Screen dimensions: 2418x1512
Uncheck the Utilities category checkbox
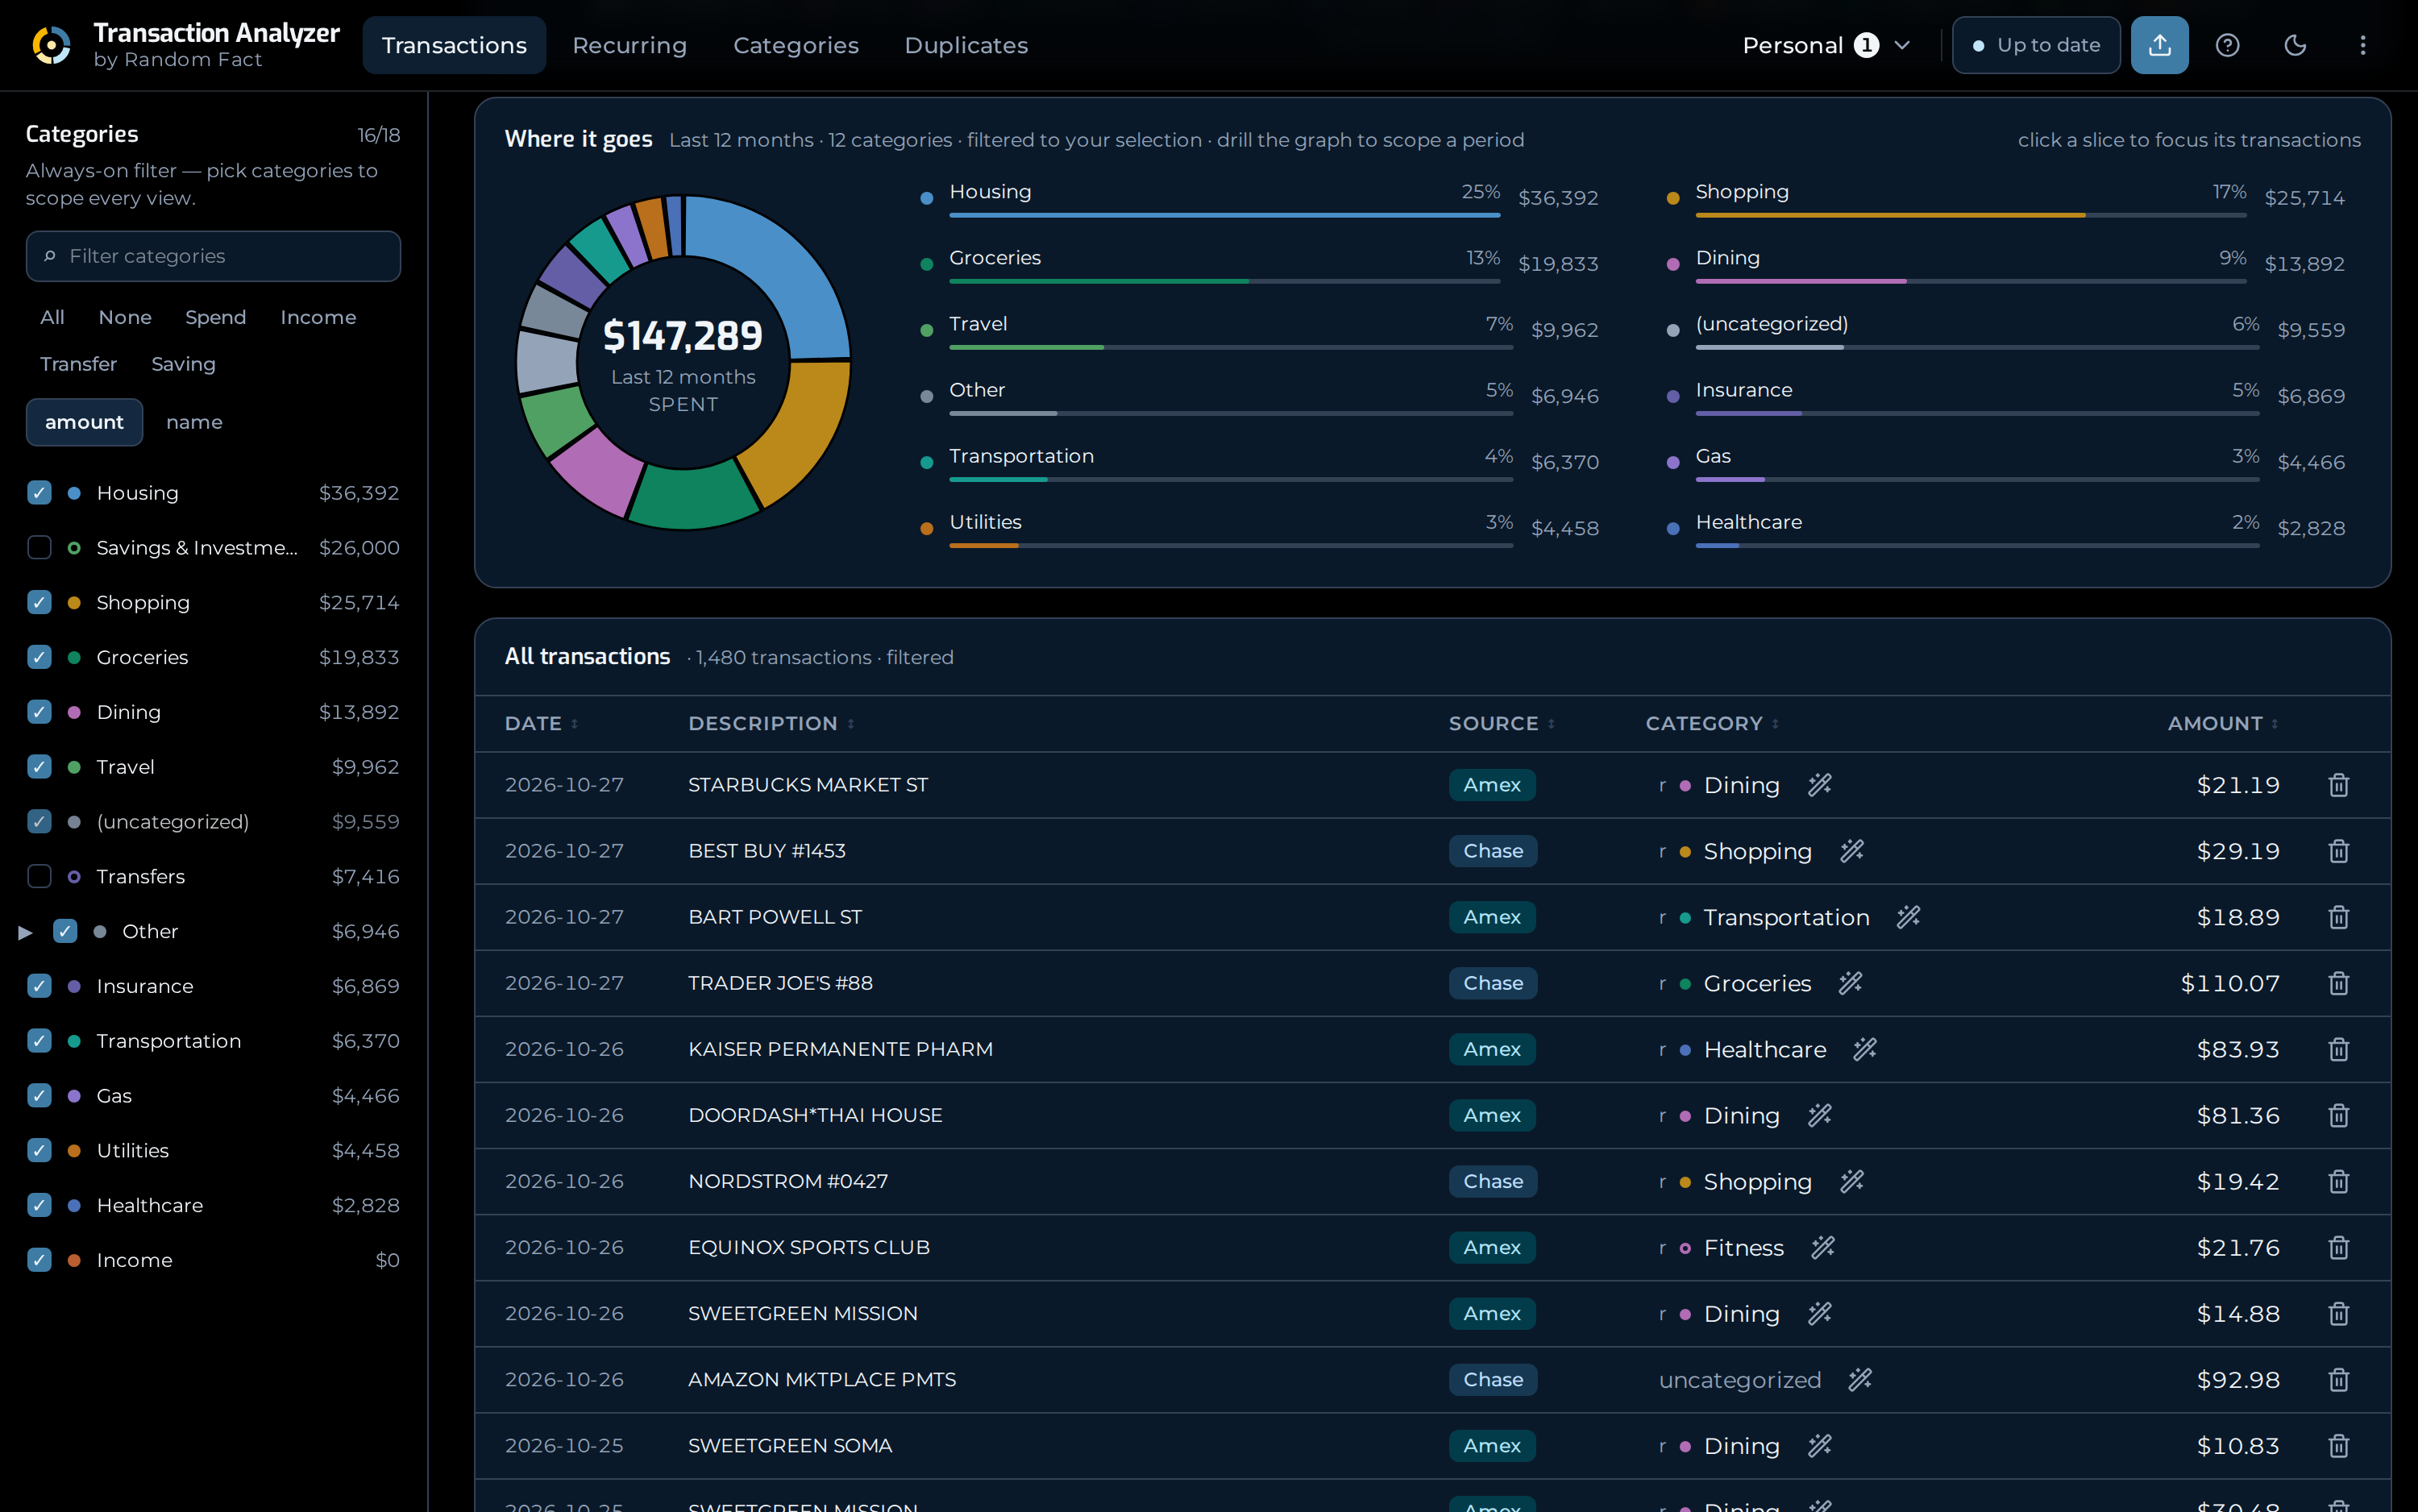(x=39, y=1150)
